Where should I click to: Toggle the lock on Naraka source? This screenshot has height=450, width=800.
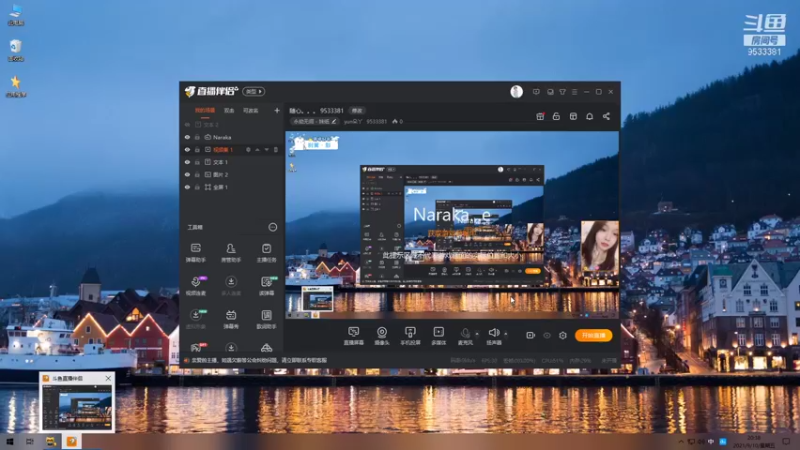(x=197, y=137)
